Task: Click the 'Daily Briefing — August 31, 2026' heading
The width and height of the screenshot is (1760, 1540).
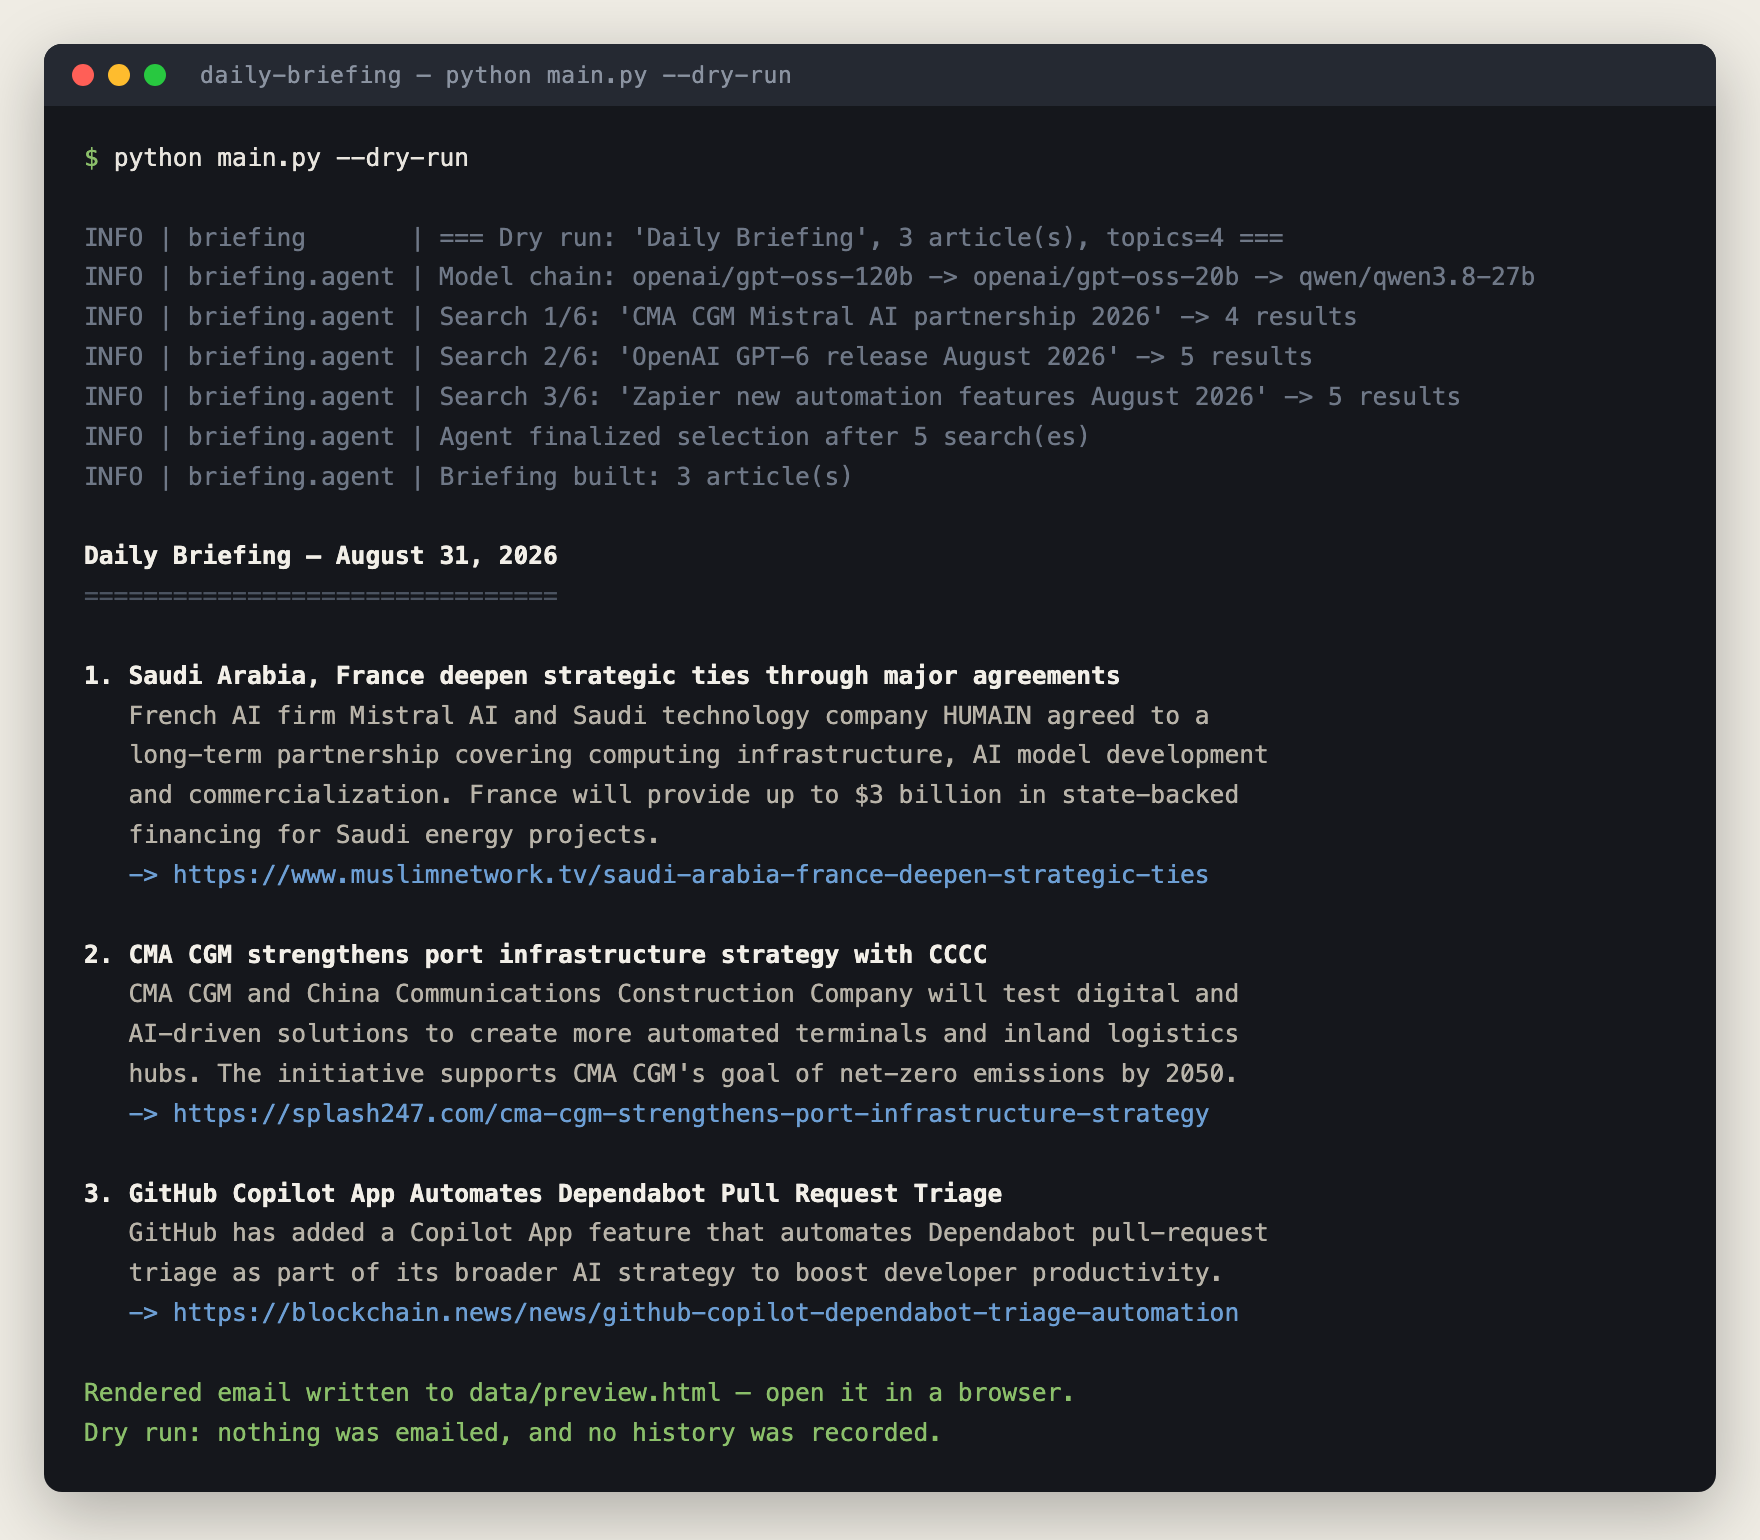Action: [321, 556]
